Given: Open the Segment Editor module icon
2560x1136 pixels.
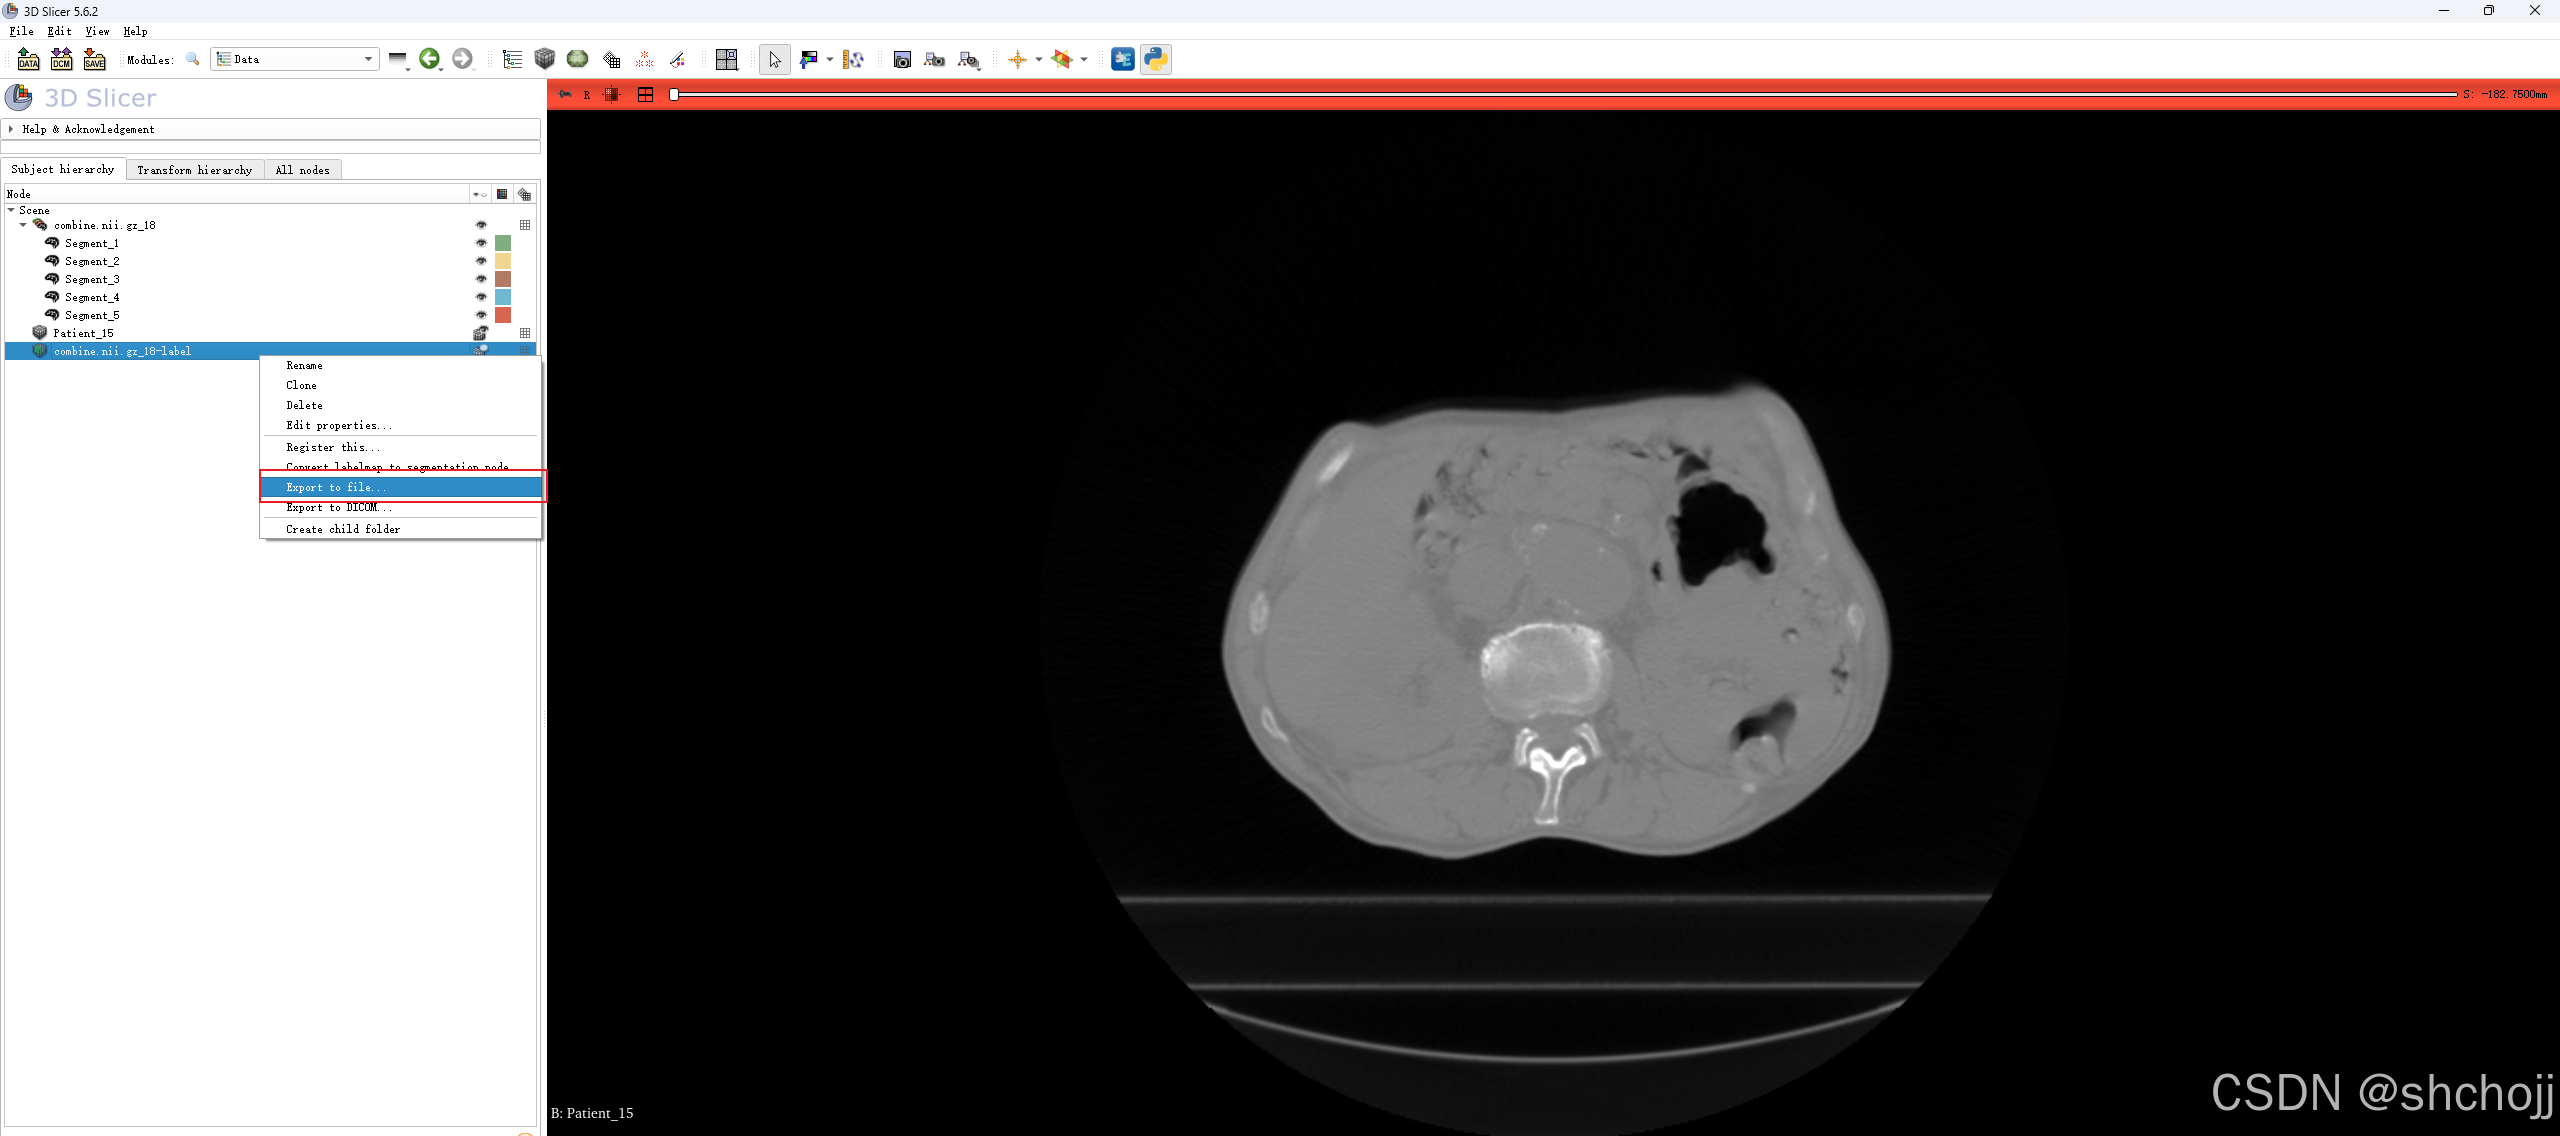Looking at the screenshot, I should tap(677, 59).
